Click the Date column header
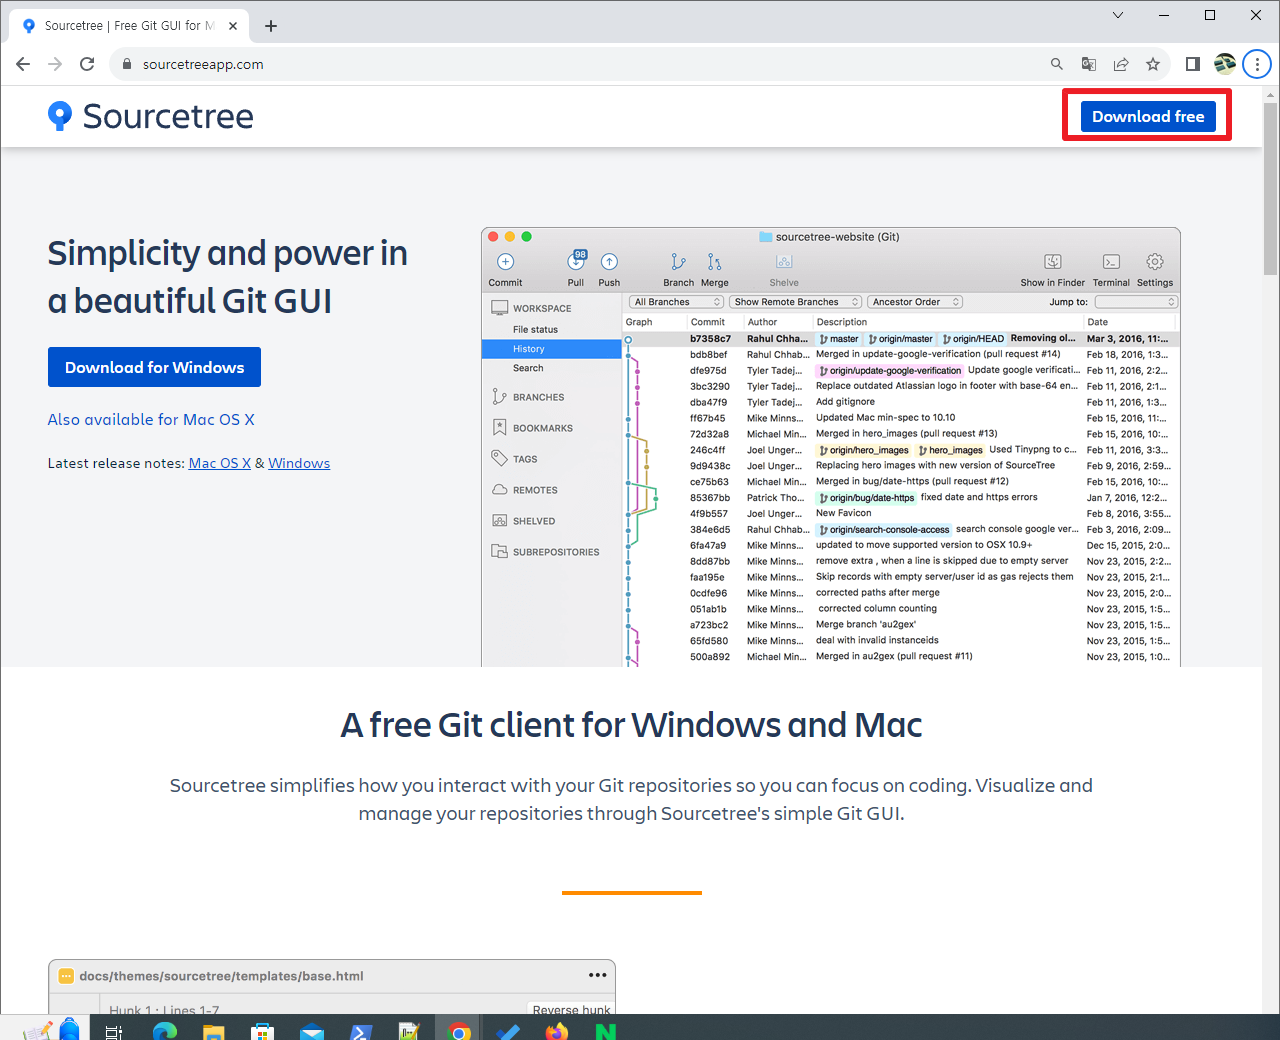The width and height of the screenshot is (1280, 1040). point(1097,322)
